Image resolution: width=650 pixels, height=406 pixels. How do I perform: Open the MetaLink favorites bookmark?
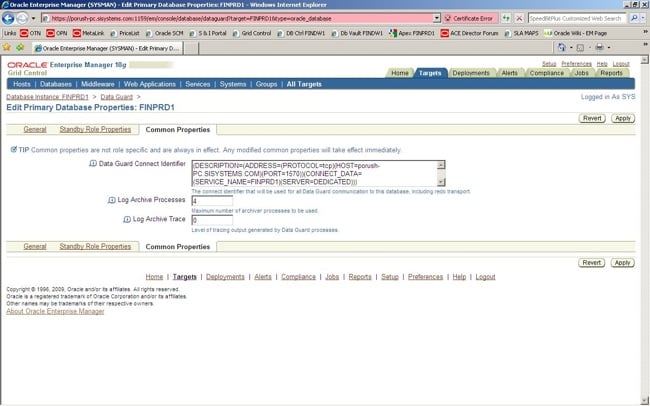tap(88, 33)
